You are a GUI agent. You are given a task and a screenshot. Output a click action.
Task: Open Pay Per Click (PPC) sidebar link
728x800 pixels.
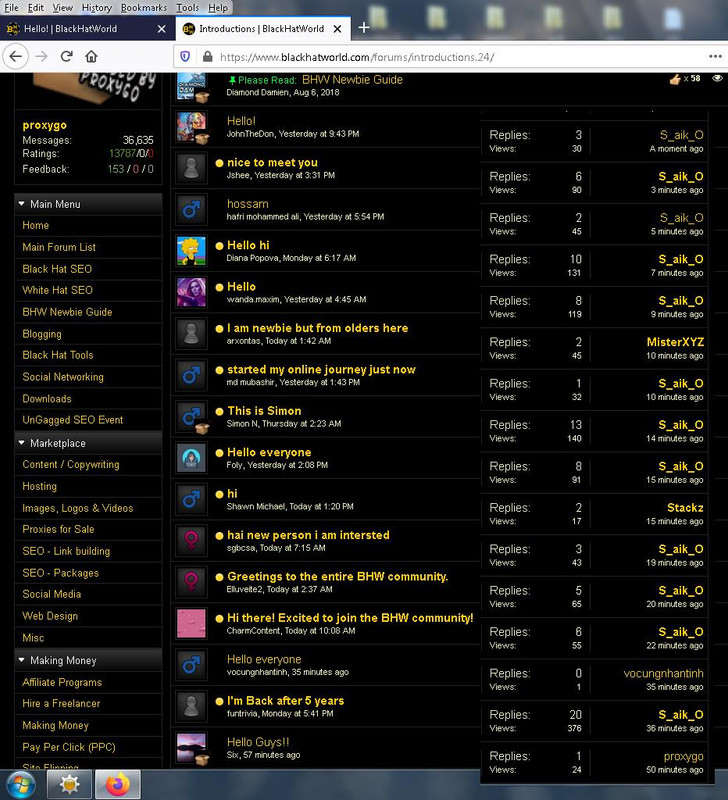pyautogui.click(x=69, y=747)
